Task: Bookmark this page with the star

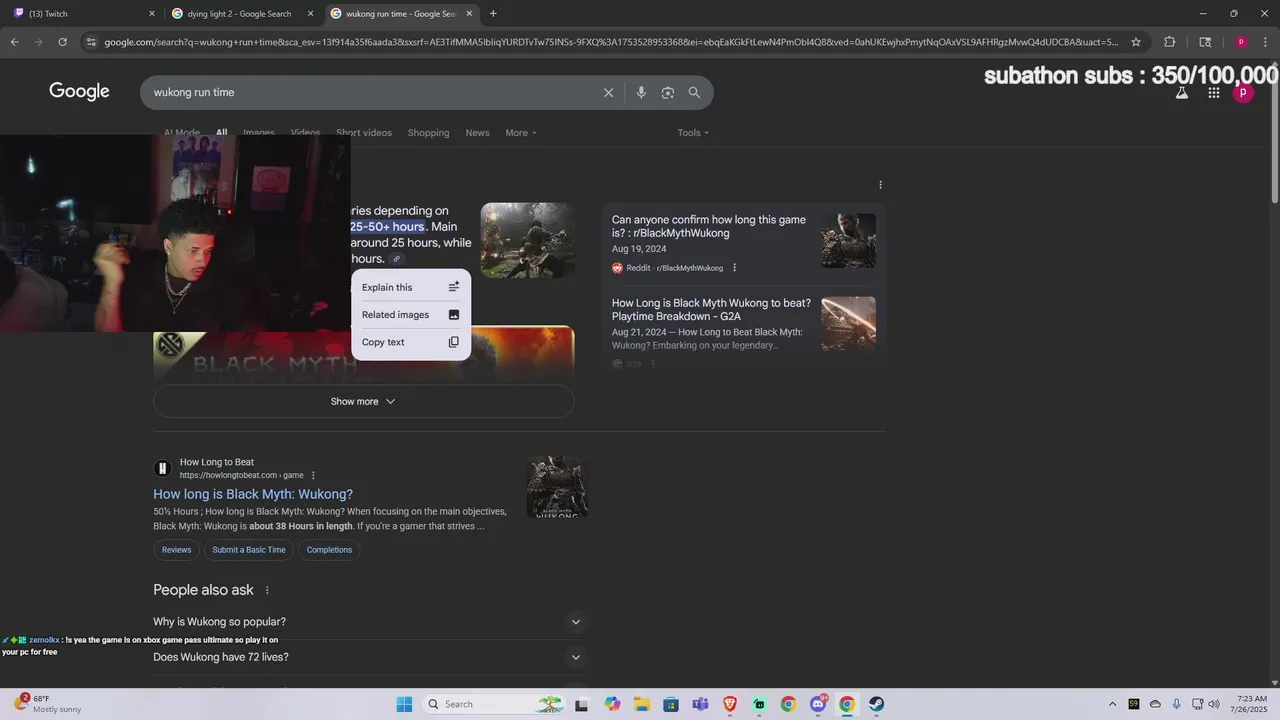Action: (x=1136, y=42)
